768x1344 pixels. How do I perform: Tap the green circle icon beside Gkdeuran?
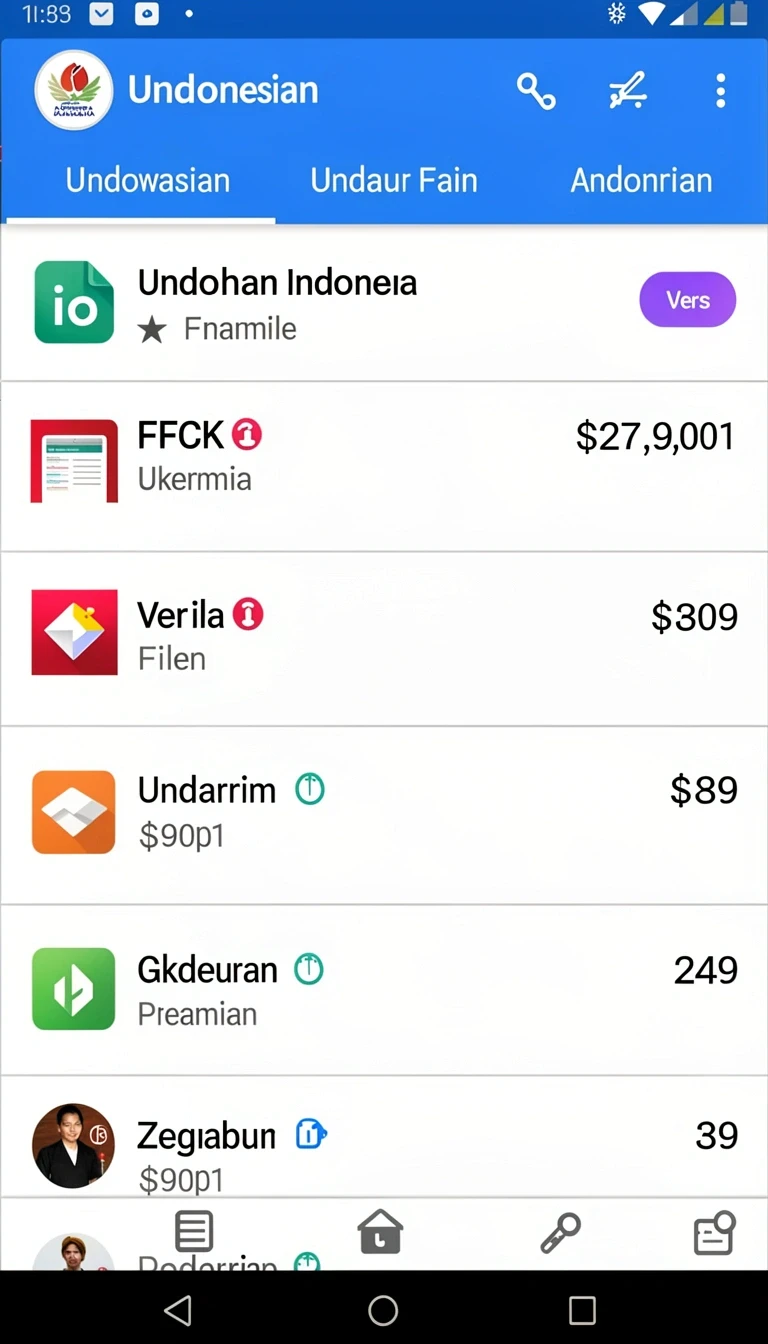[x=309, y=969]
